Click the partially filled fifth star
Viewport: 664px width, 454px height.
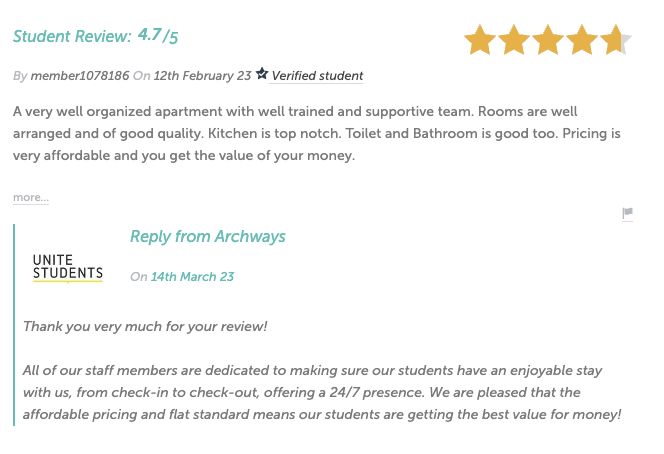pyautogui.click(x=615, y=40)
